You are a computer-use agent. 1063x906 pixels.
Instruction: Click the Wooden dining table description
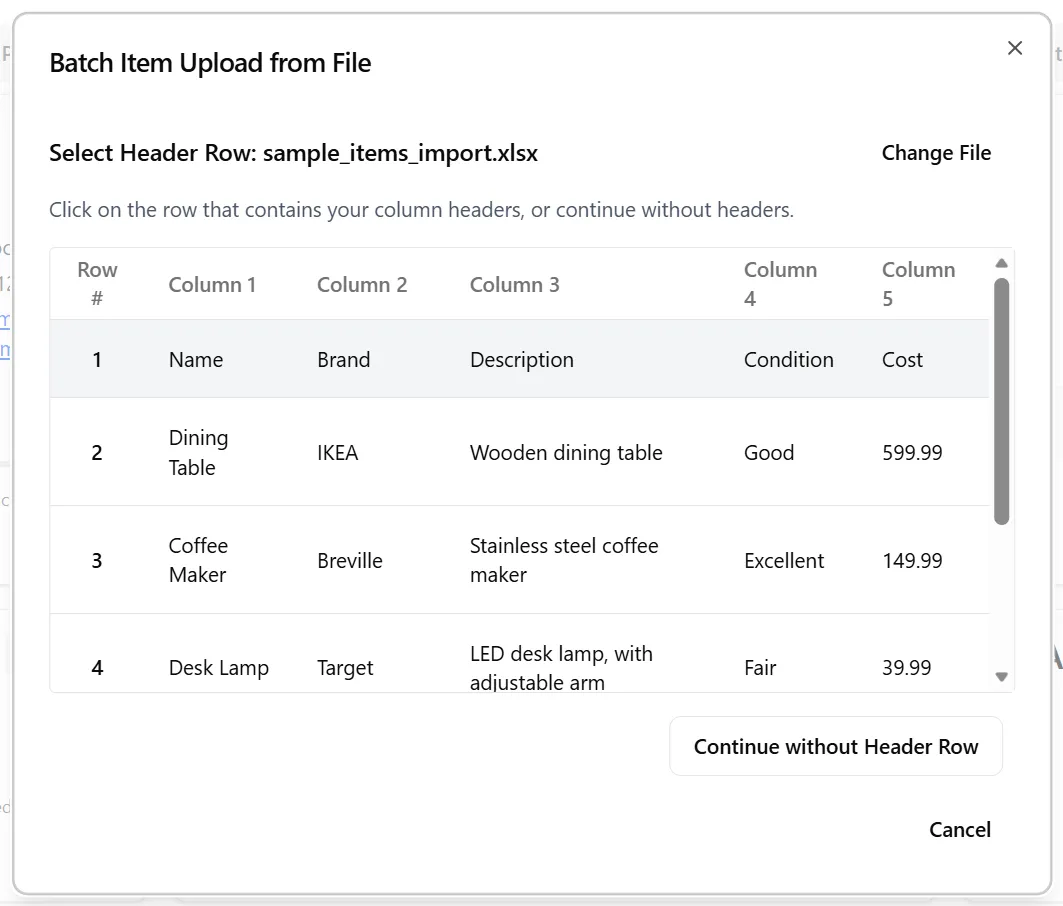tap(566, 452)
